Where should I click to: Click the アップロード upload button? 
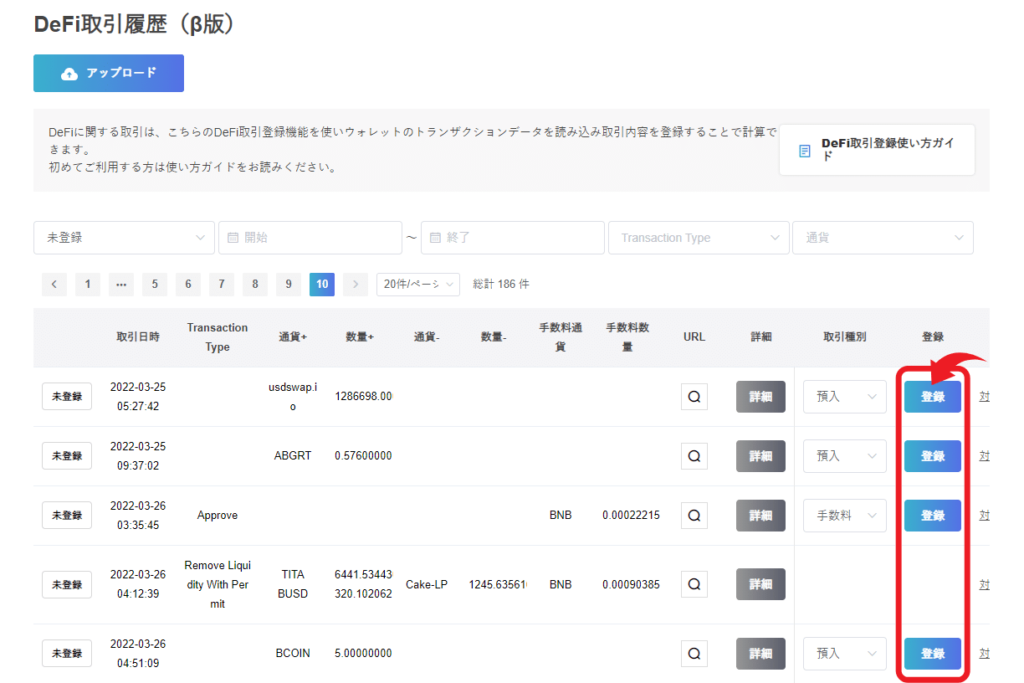108,73
